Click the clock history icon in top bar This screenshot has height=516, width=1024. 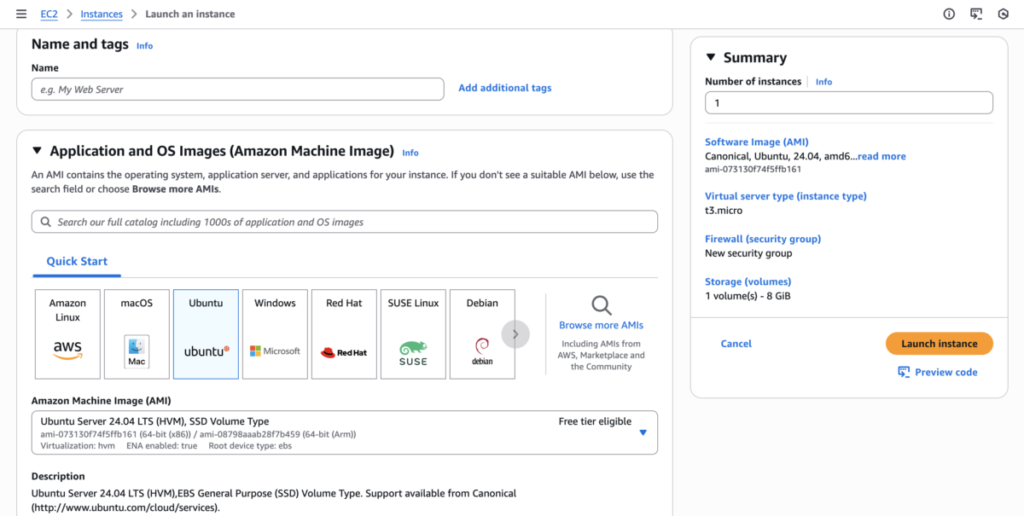[1003, 14]
